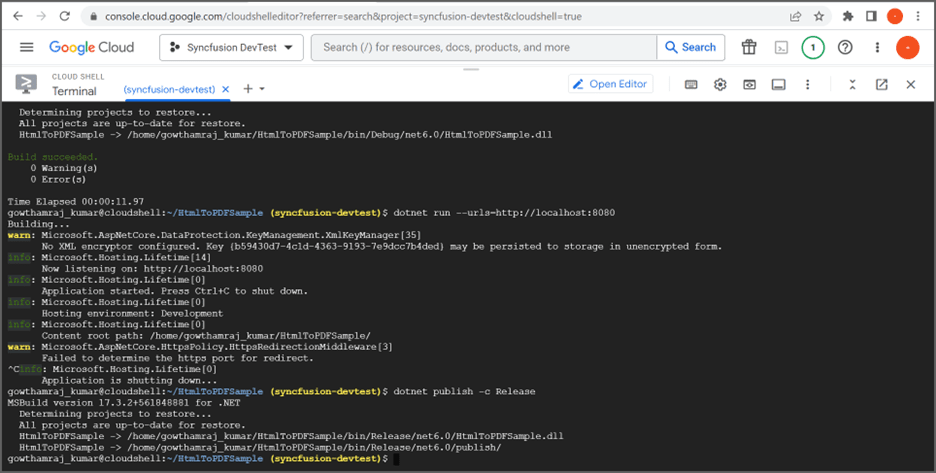Image resolution: width=936 pixels, height=473 pixels.
Task: Expand new terminal tab dropdown arrow
Action: point(261,89)
